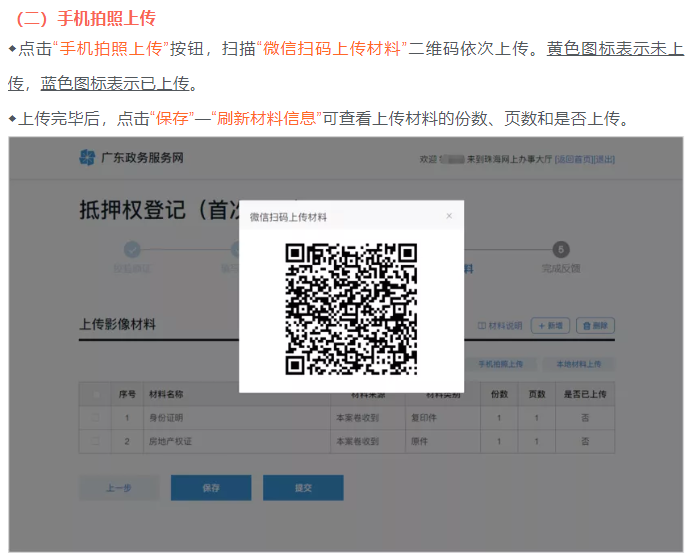The width and height of the screenshot is (694, 560).
Task: Click the 退出 link in header
Action: coord(605,159)
